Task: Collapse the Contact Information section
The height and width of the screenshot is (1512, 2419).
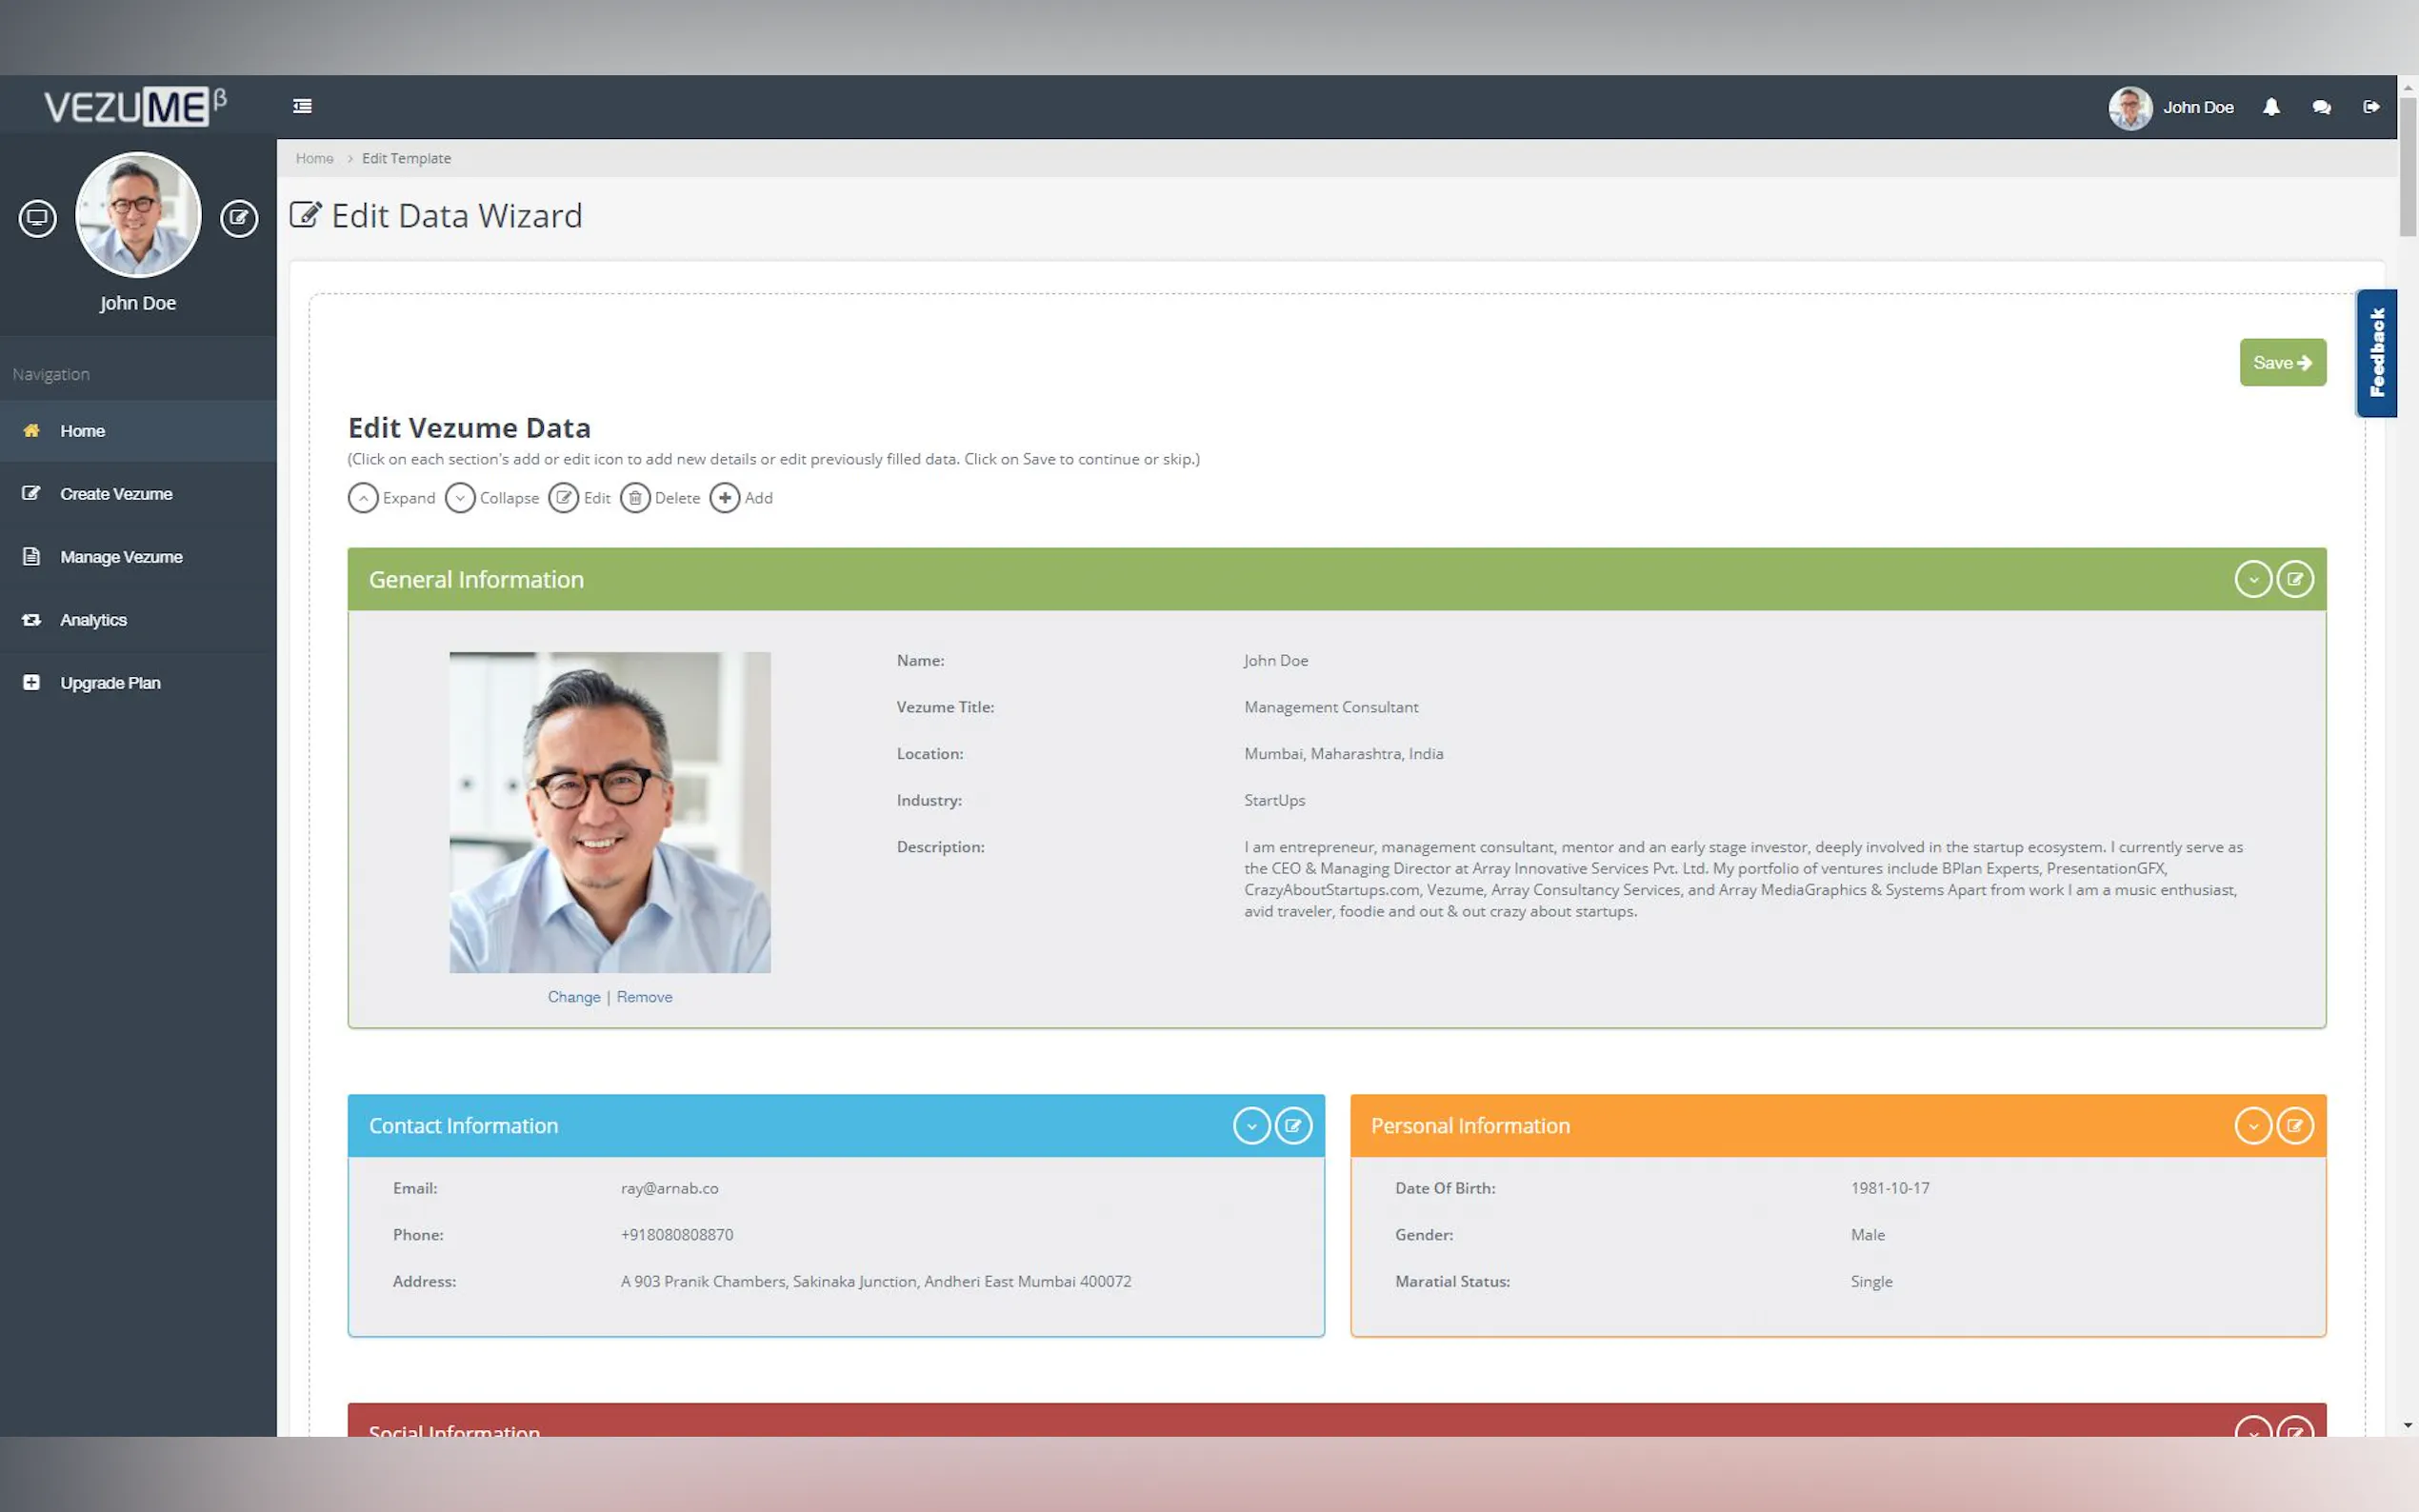Action: click(x=1251, y=1126)
